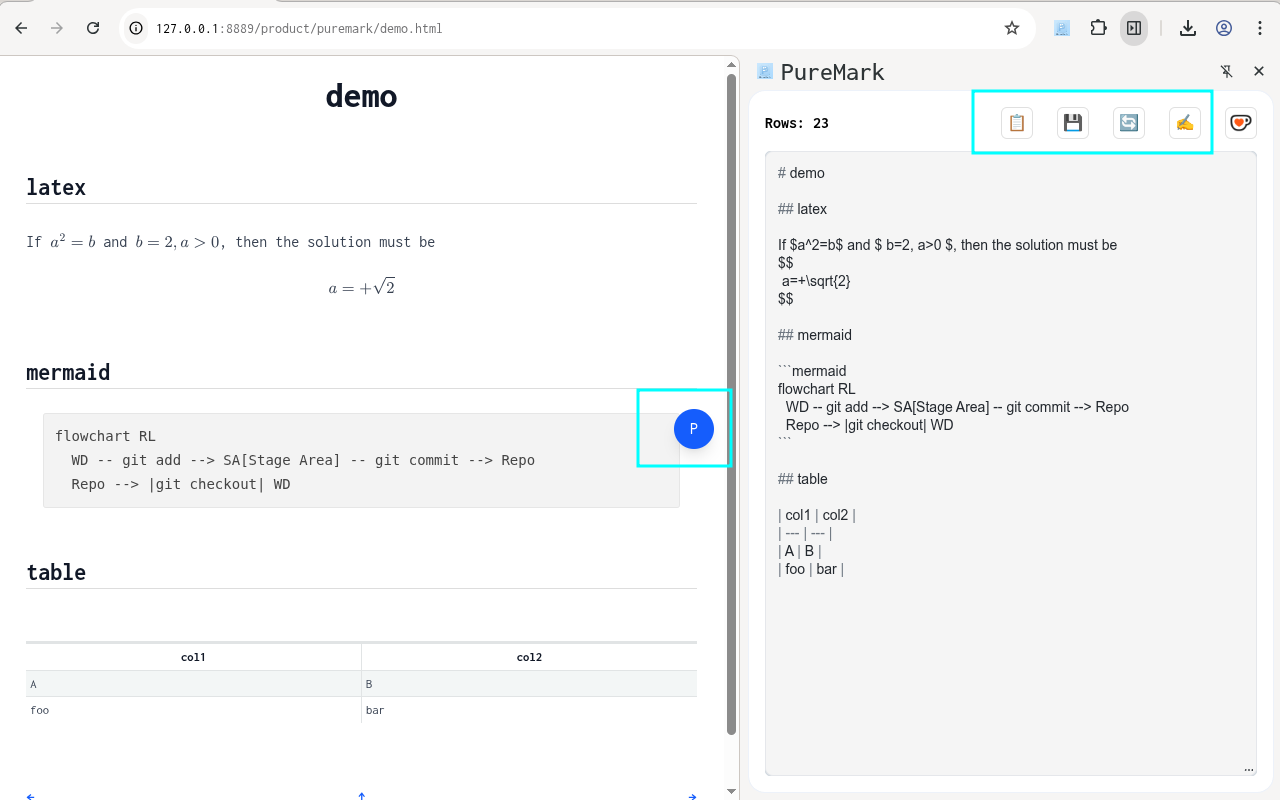Viewport: 1280px width, 800px height.
Task: Click the PureMark extension icon in browser toolbar
Action: click(1062, 28)
